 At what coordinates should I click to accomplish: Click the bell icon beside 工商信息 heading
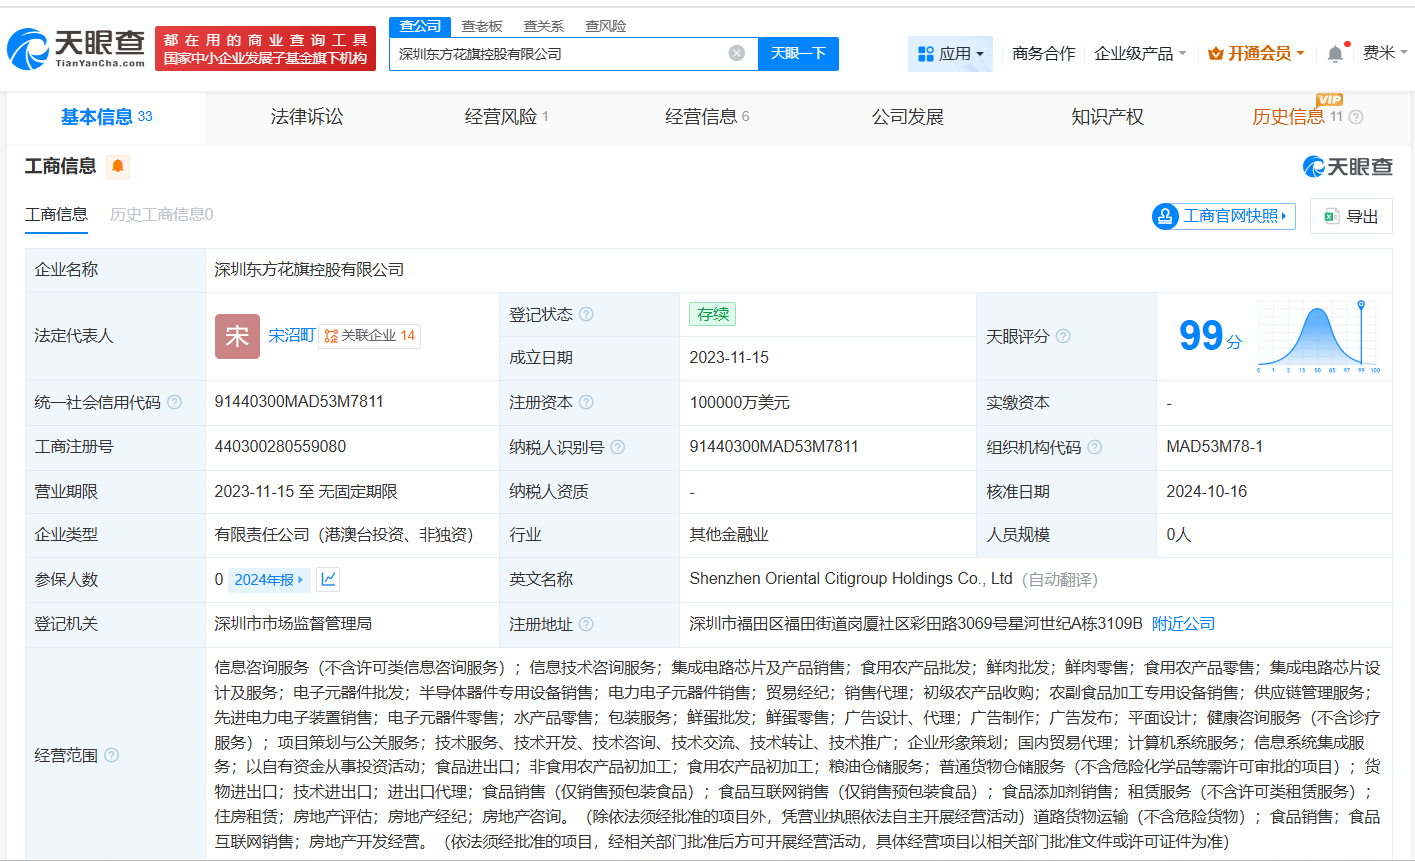click(118, 166)
